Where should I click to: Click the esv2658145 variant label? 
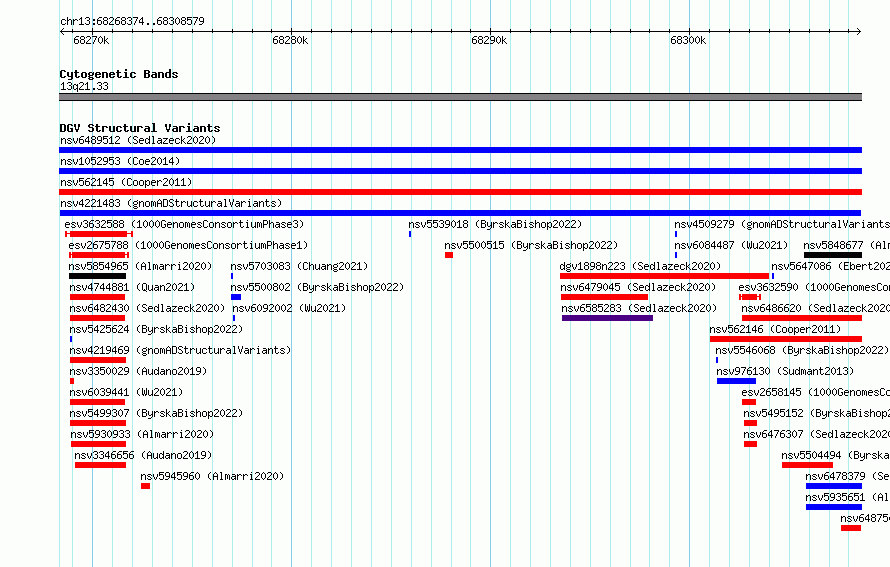coord(816,392)
